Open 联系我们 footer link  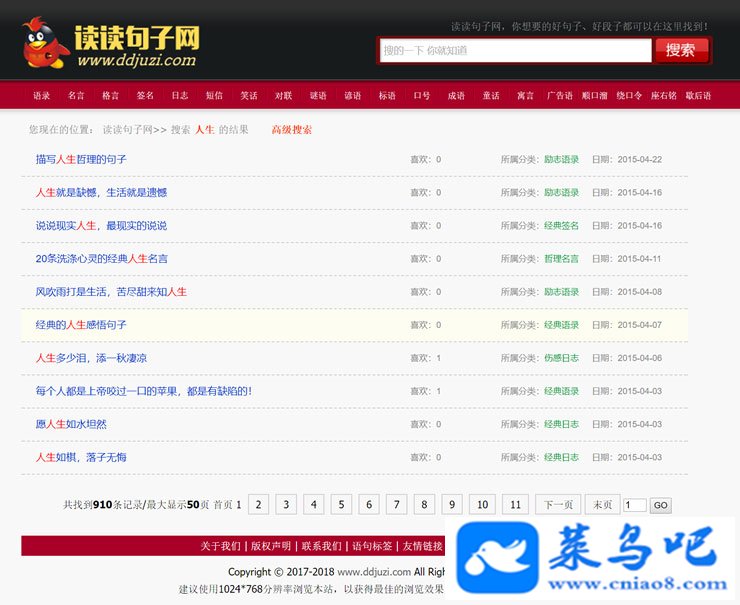(321, 546)
